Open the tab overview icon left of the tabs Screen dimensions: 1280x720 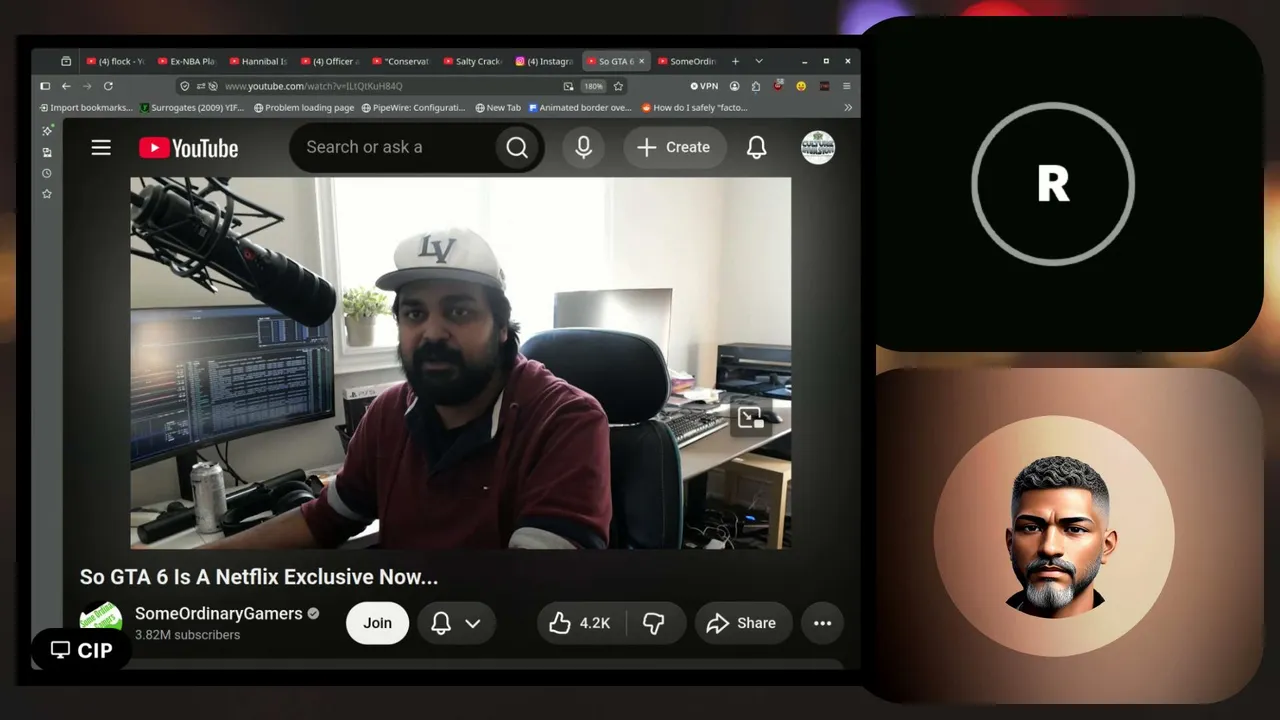[66, 61]
